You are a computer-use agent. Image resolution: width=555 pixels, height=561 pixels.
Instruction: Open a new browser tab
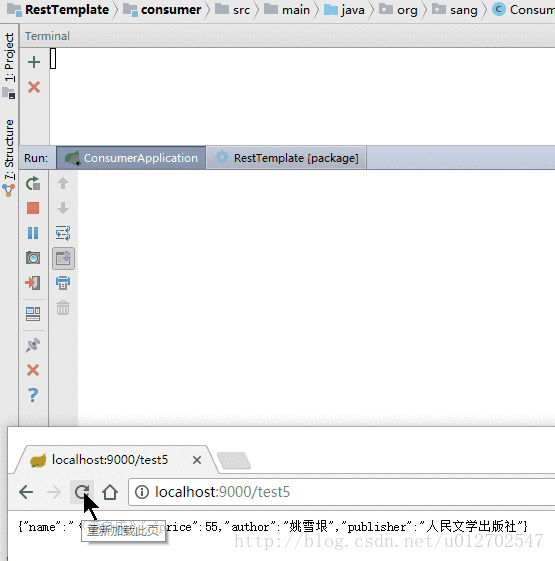point(234,460)
